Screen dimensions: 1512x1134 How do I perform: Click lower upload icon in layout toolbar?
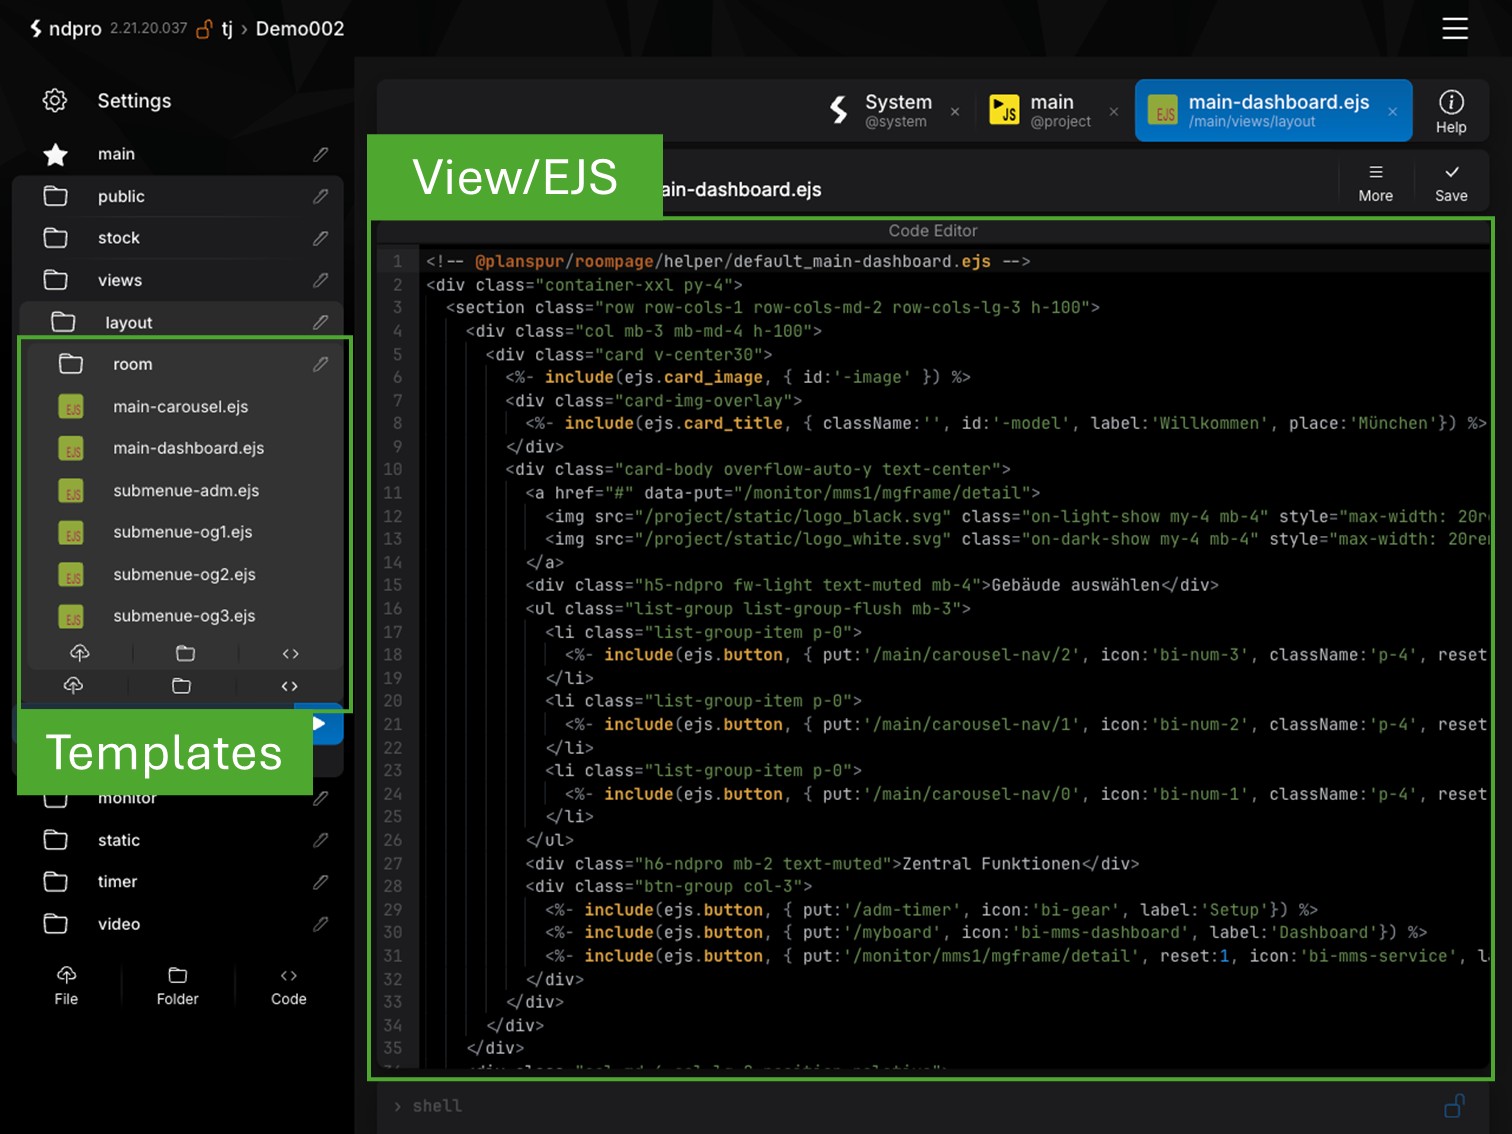(x=73, y=685)
